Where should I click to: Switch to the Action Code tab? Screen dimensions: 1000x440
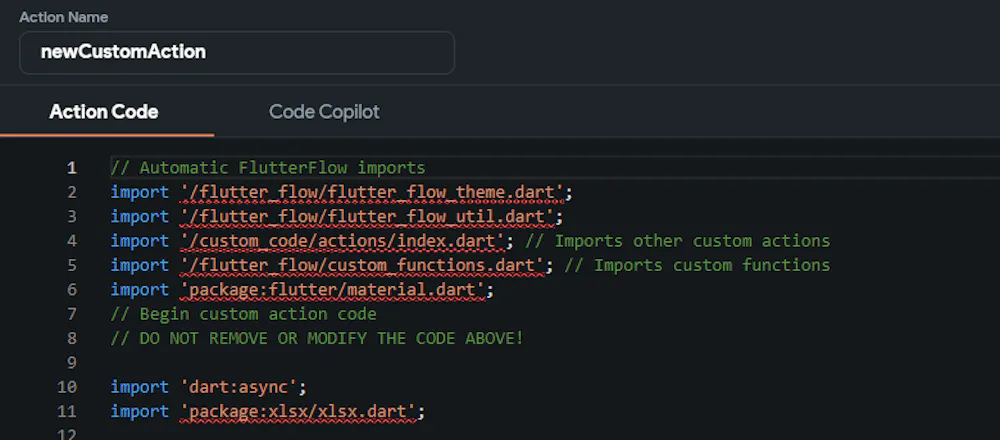[104, 112]
